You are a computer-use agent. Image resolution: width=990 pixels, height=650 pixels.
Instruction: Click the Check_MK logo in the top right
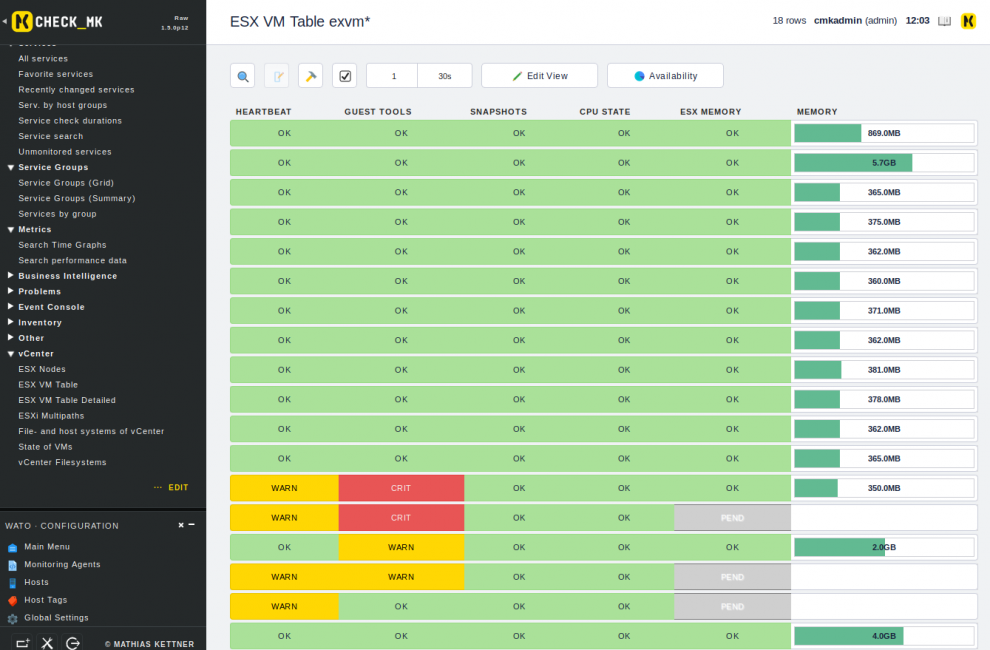point(968,20)
